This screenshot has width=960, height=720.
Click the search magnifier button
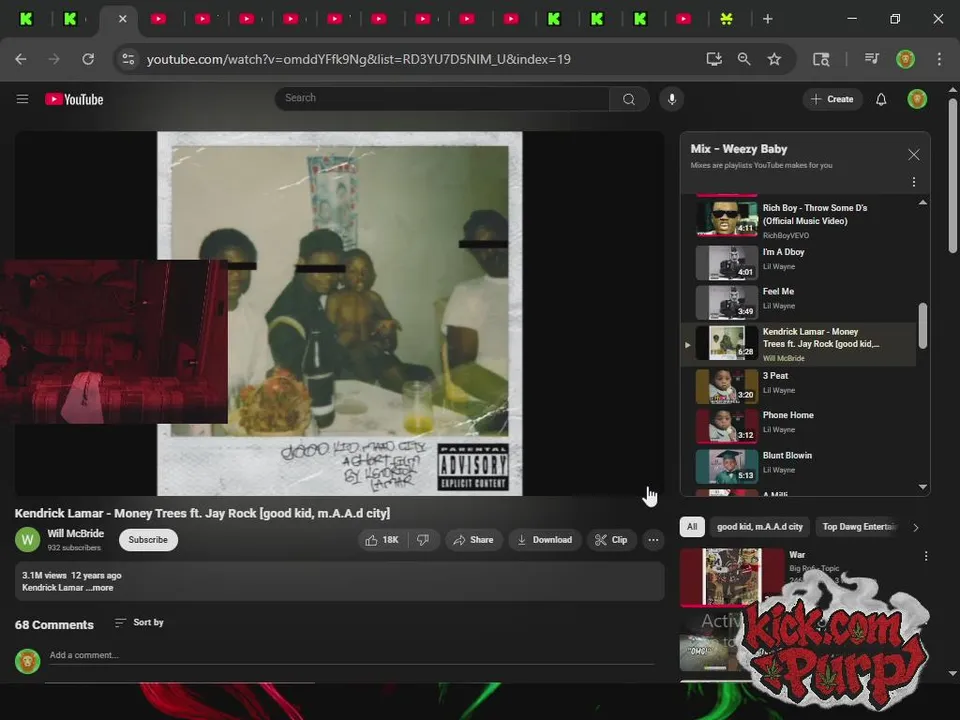click(x=629, y=99)
